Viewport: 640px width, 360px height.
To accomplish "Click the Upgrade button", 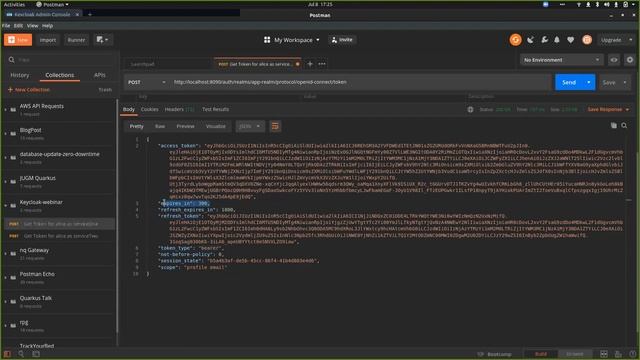I will pyautogui.click(x=611, y=40).
